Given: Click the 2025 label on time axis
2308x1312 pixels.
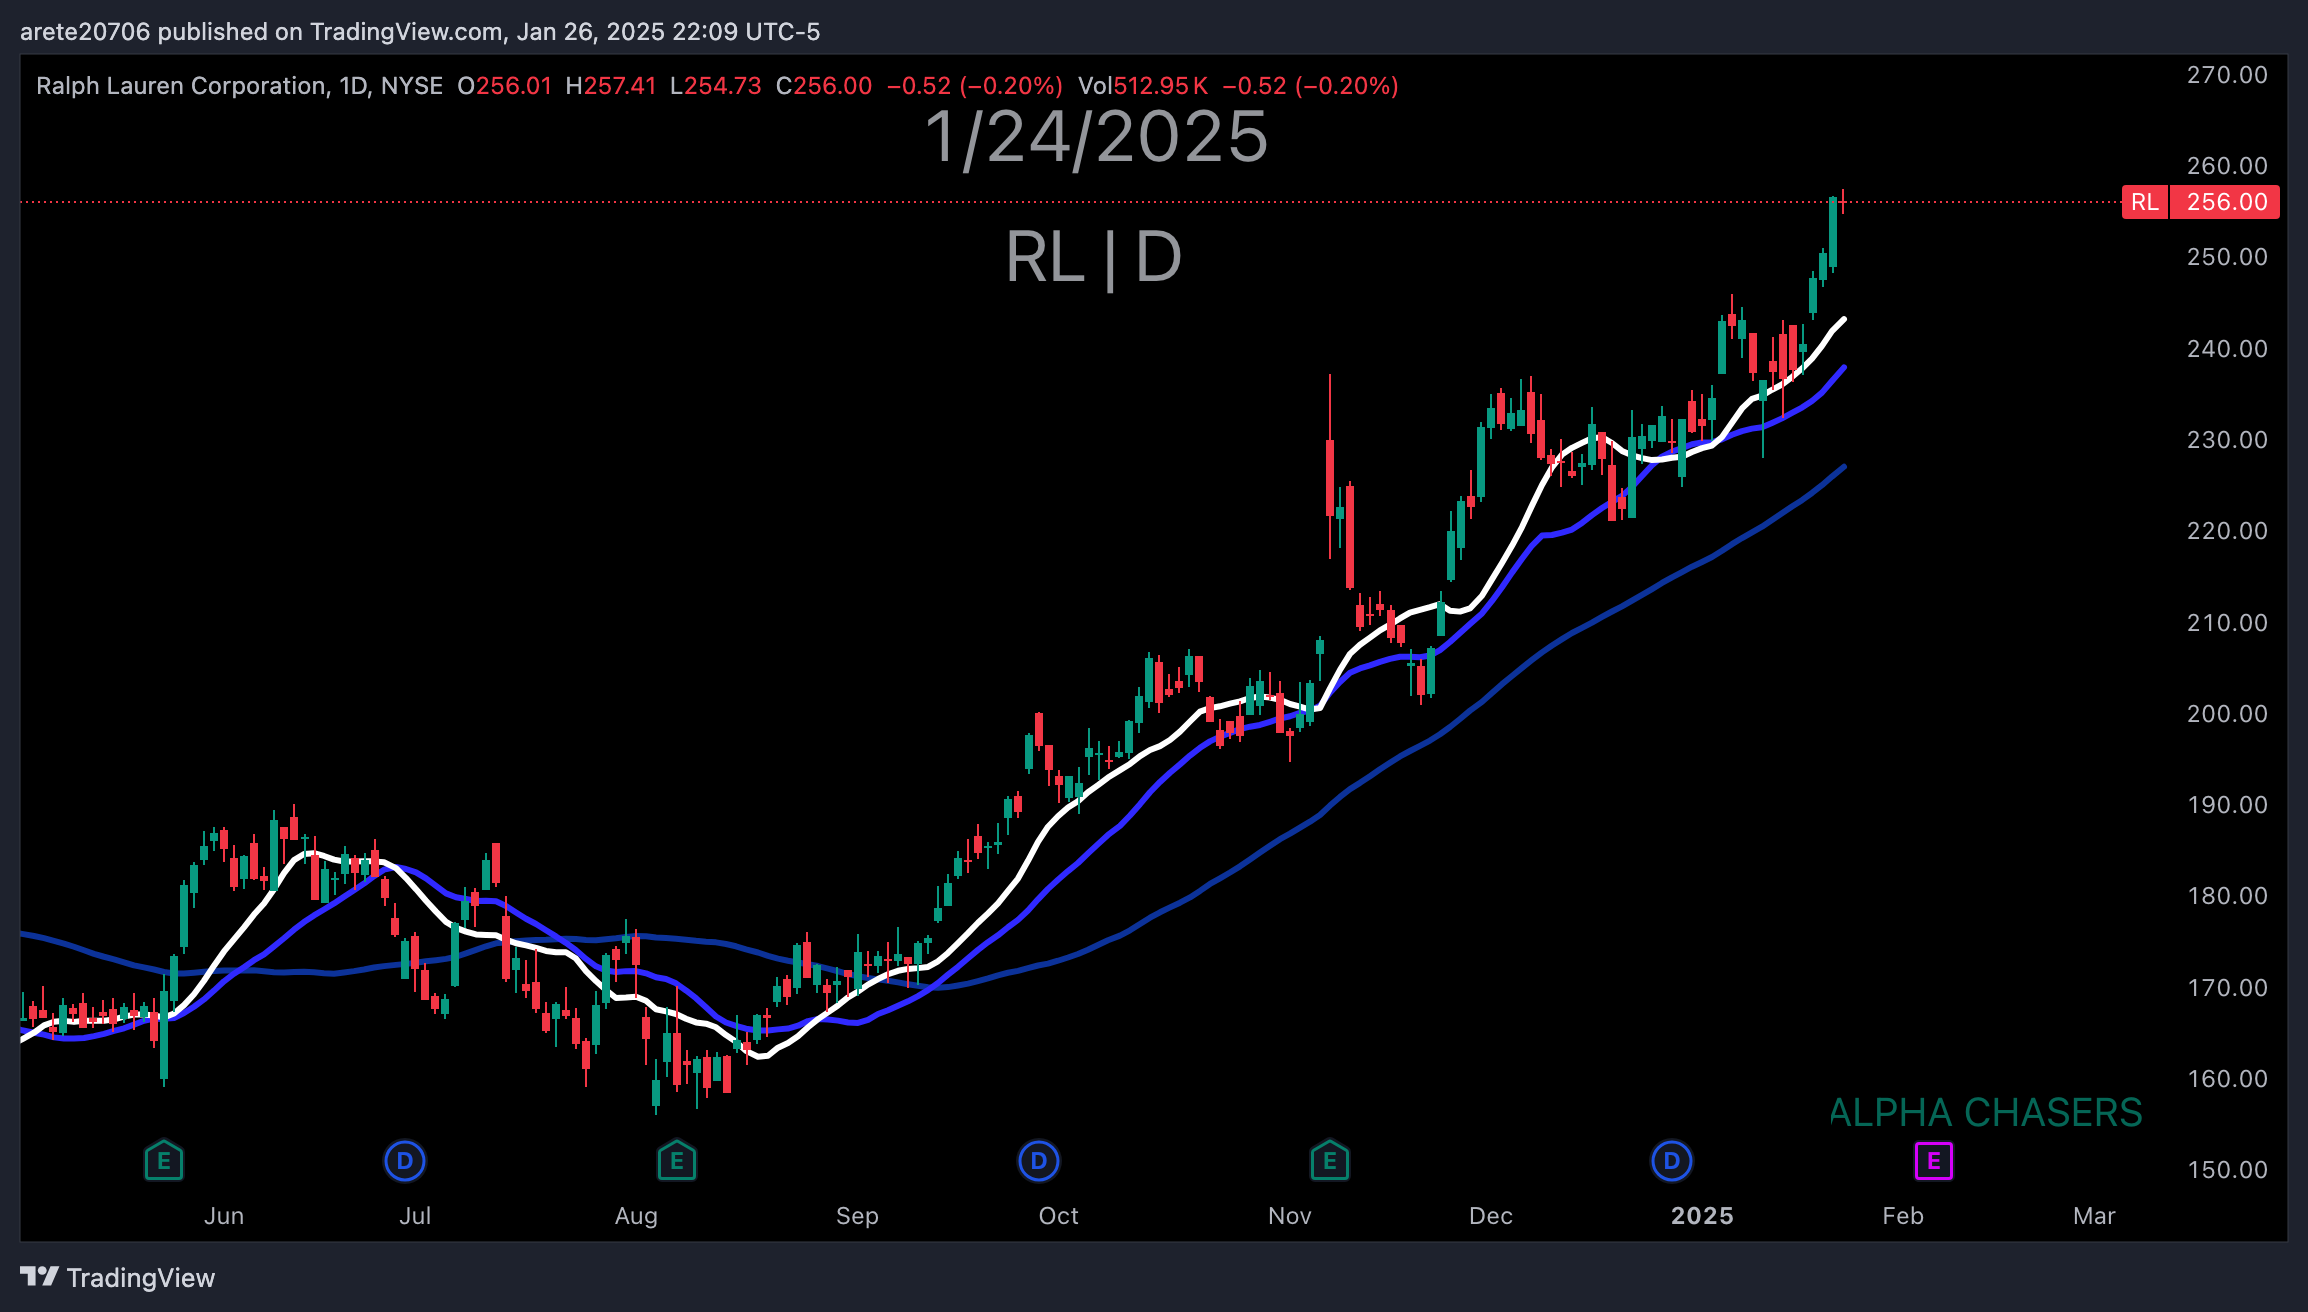Looking at the screenshot, I should pos(1702,1216).
